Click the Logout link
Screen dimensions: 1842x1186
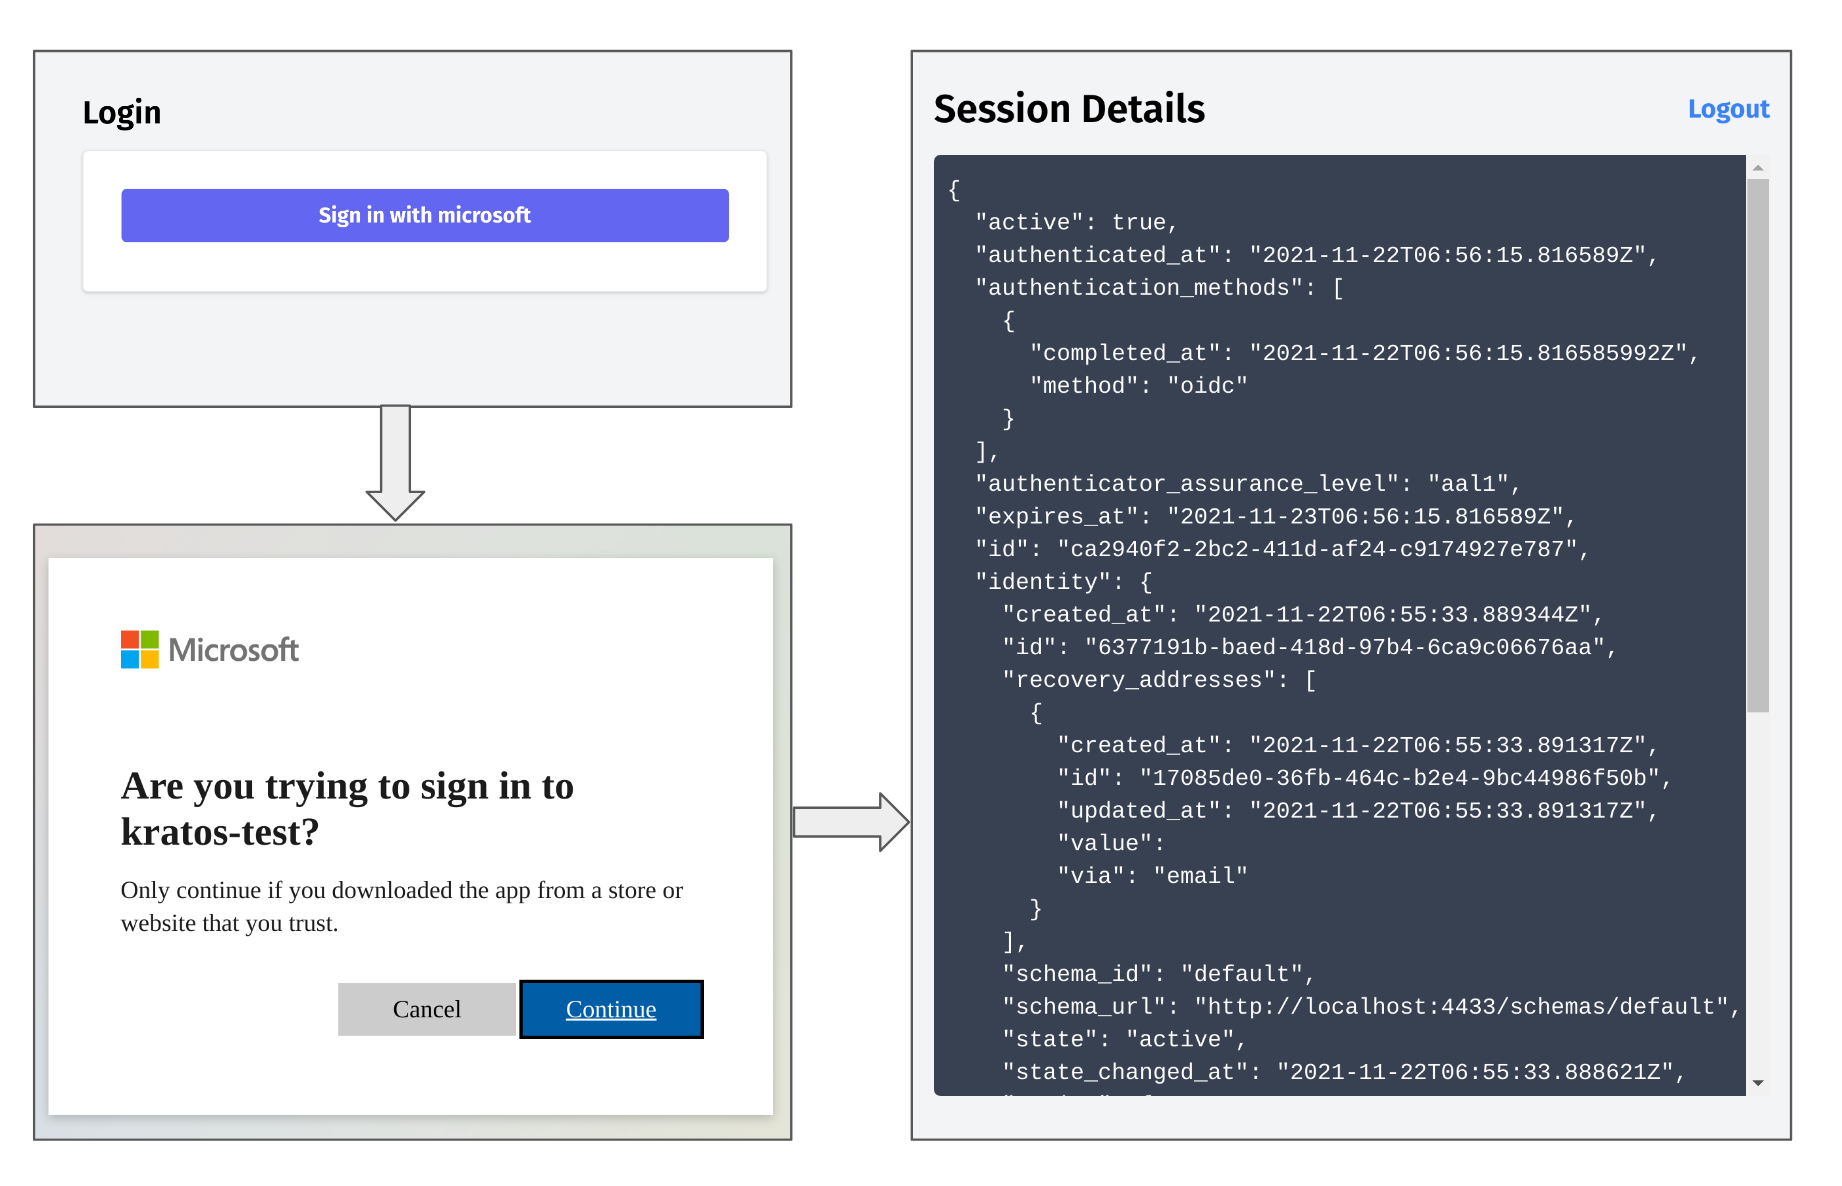(1728, 109)
